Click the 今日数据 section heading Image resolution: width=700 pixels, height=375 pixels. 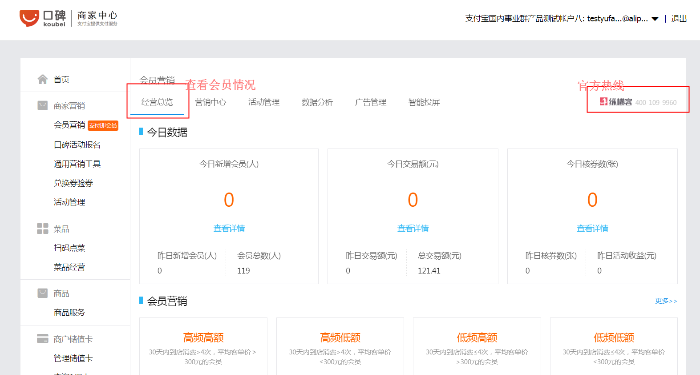pyautogui.click(x=167, y=132)
